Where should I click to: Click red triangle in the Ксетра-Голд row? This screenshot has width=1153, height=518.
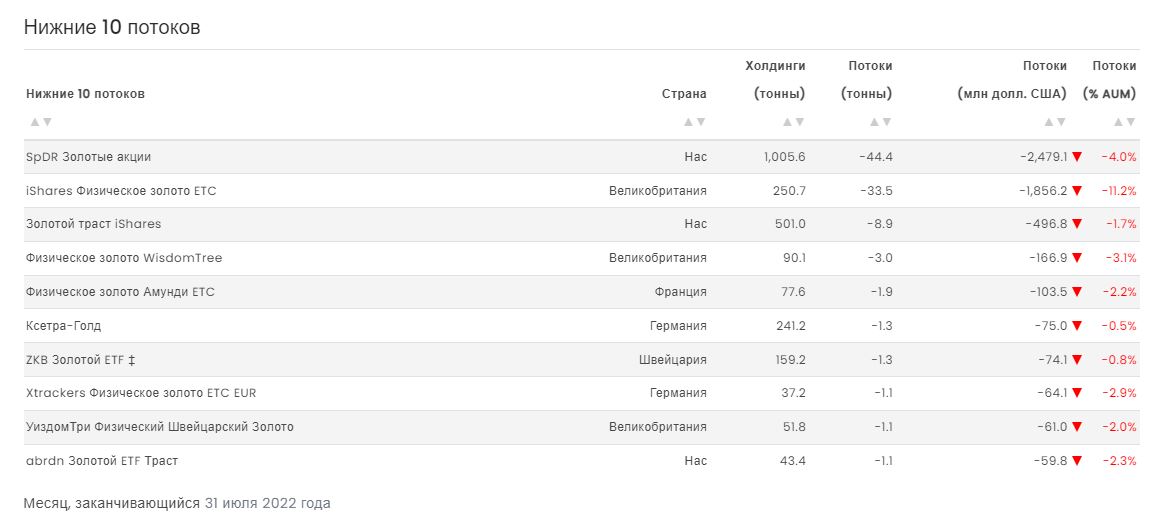pyautogui.click(x=1077, y=326)
